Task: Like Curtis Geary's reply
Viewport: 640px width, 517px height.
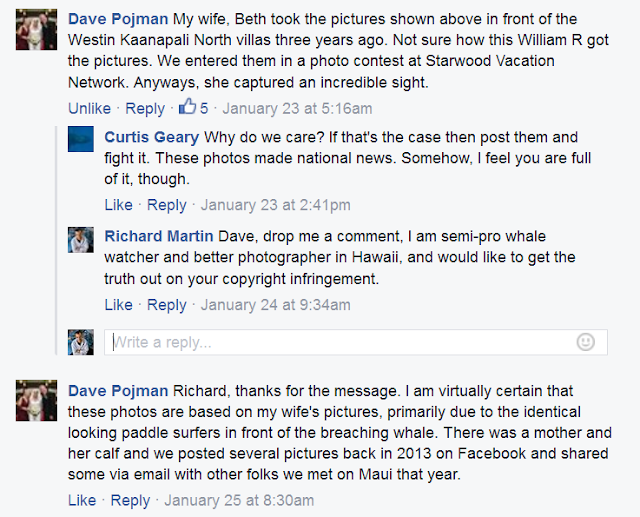Action: 118,205
